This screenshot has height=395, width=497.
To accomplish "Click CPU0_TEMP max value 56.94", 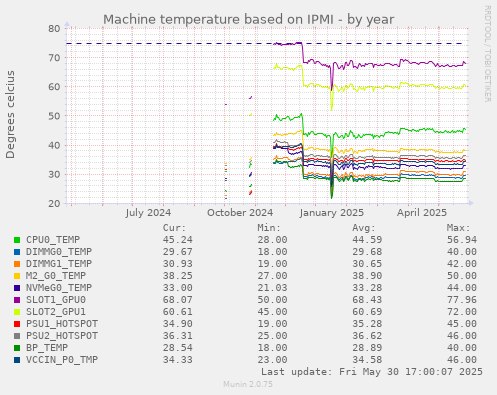I will click(462, 240).
